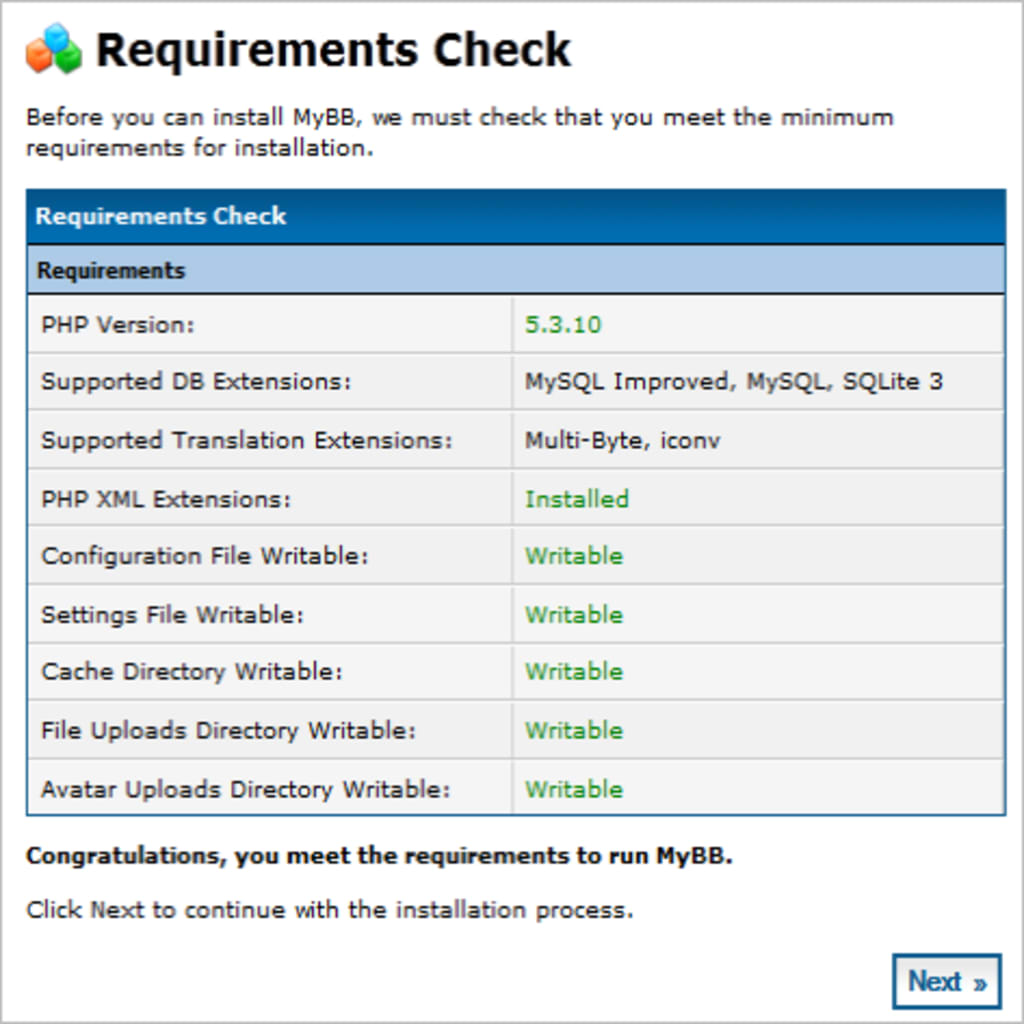This screenshot has height=1024, width=1024.
Task: Click 'Supported Translation Extensions:' label
Action: (x=247, y=440)
